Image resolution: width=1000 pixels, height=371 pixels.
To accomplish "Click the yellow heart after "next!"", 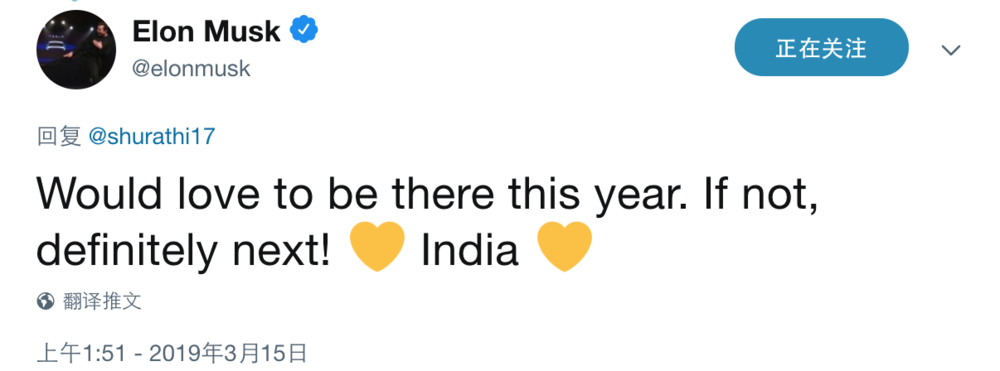I will point(377,246).
